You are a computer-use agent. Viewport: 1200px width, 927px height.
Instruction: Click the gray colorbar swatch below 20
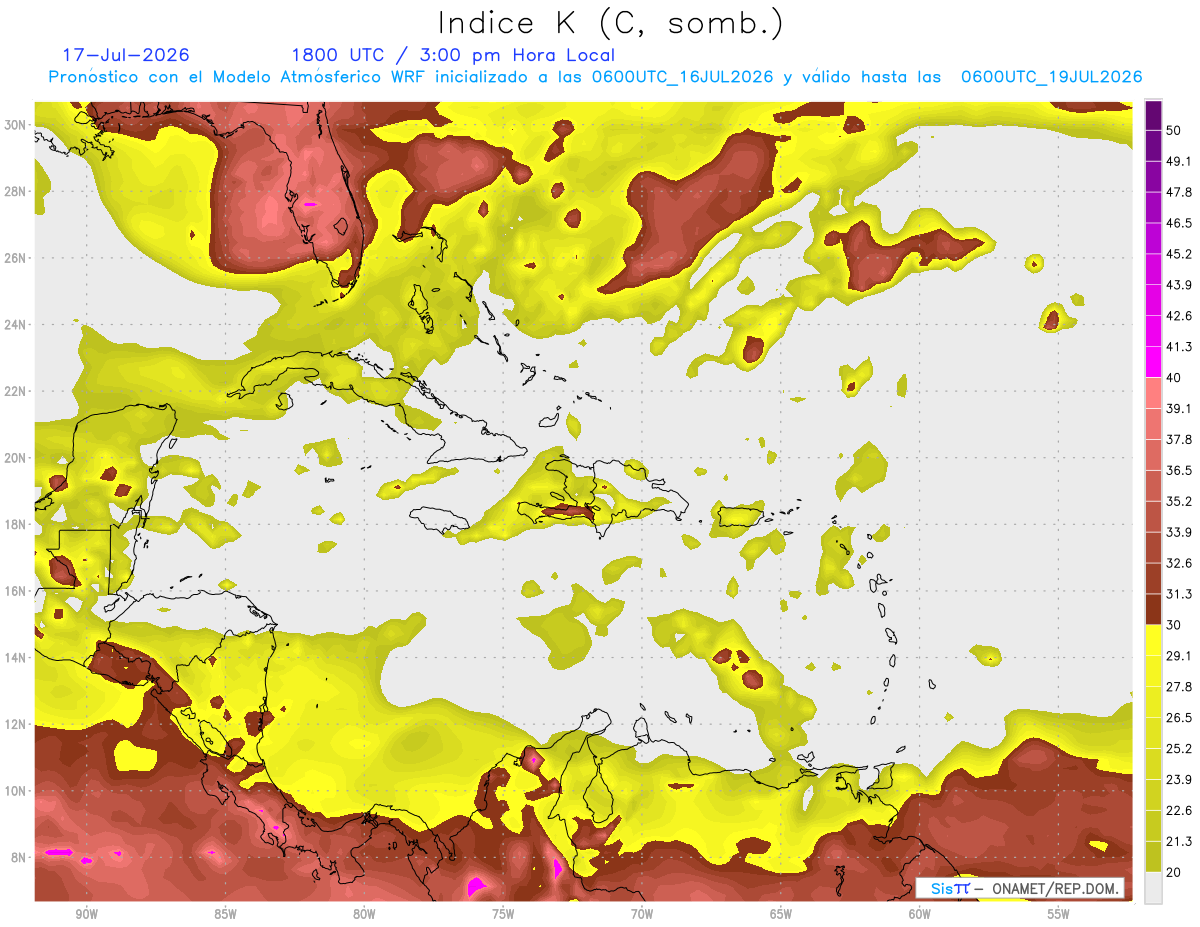tap(1153, 888)
